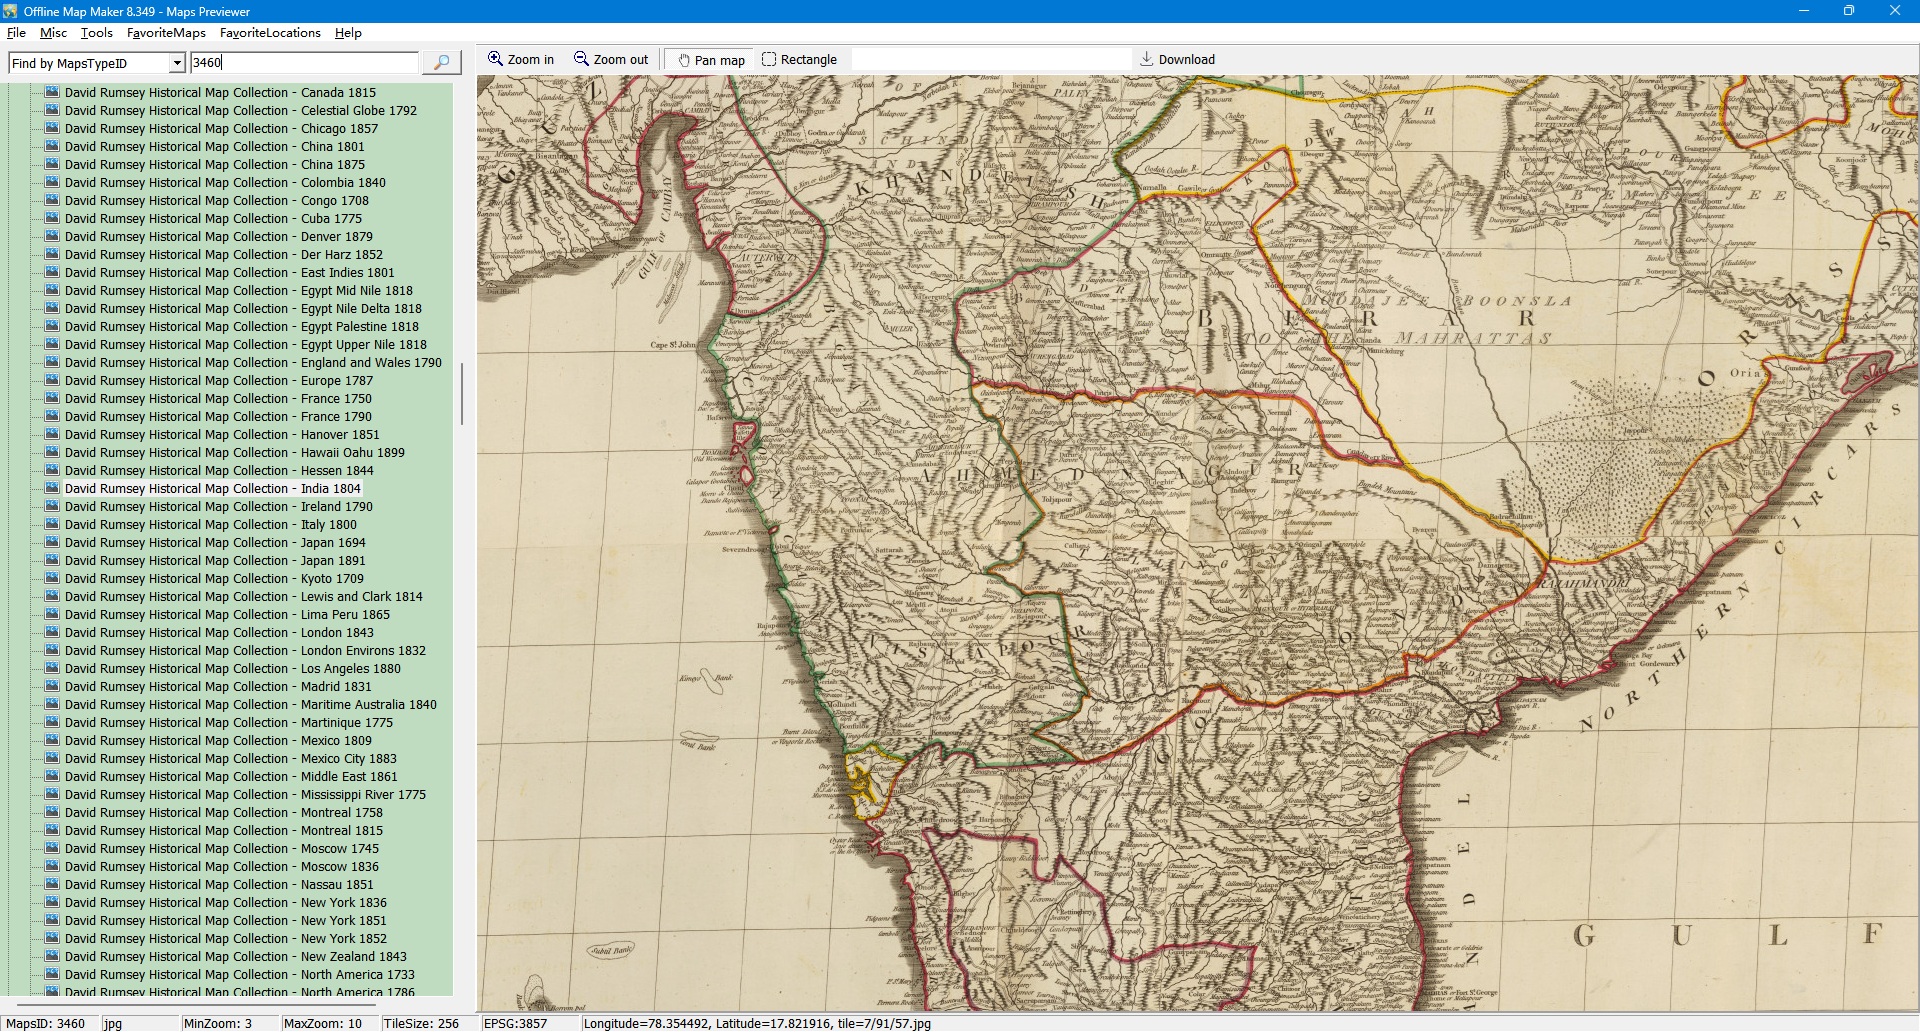The width and height of the screenshot is (1920, 1032).
Task: Click the map icon beside Canada 1815
Action: (52, 93)
